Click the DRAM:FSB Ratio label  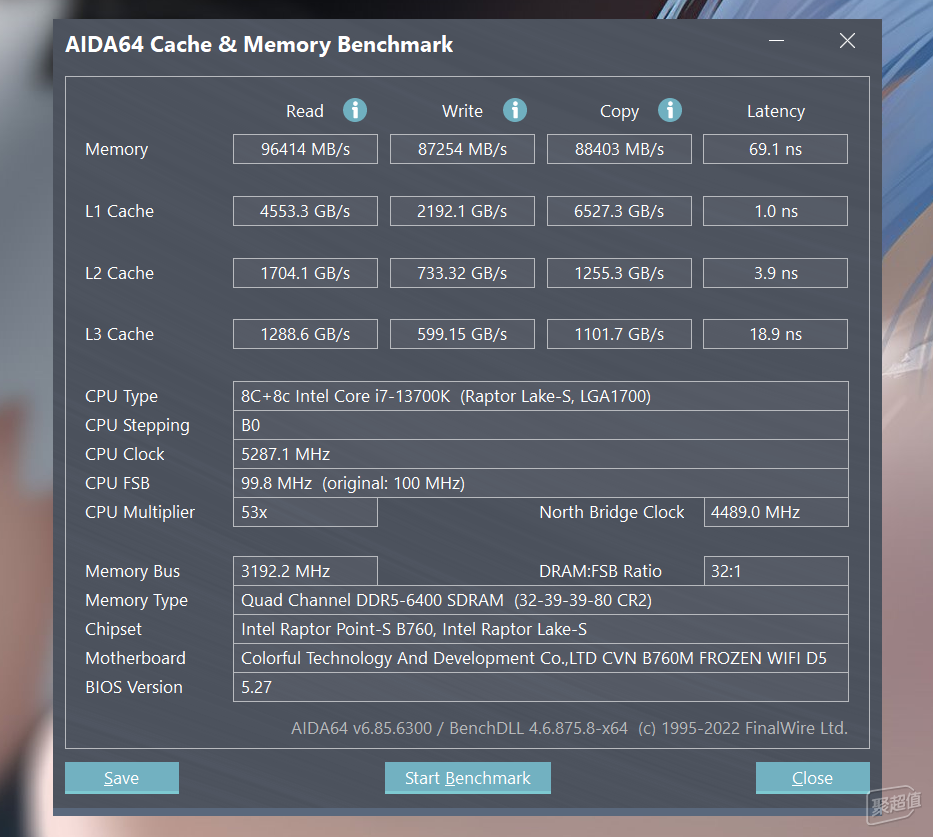point(600,572)
